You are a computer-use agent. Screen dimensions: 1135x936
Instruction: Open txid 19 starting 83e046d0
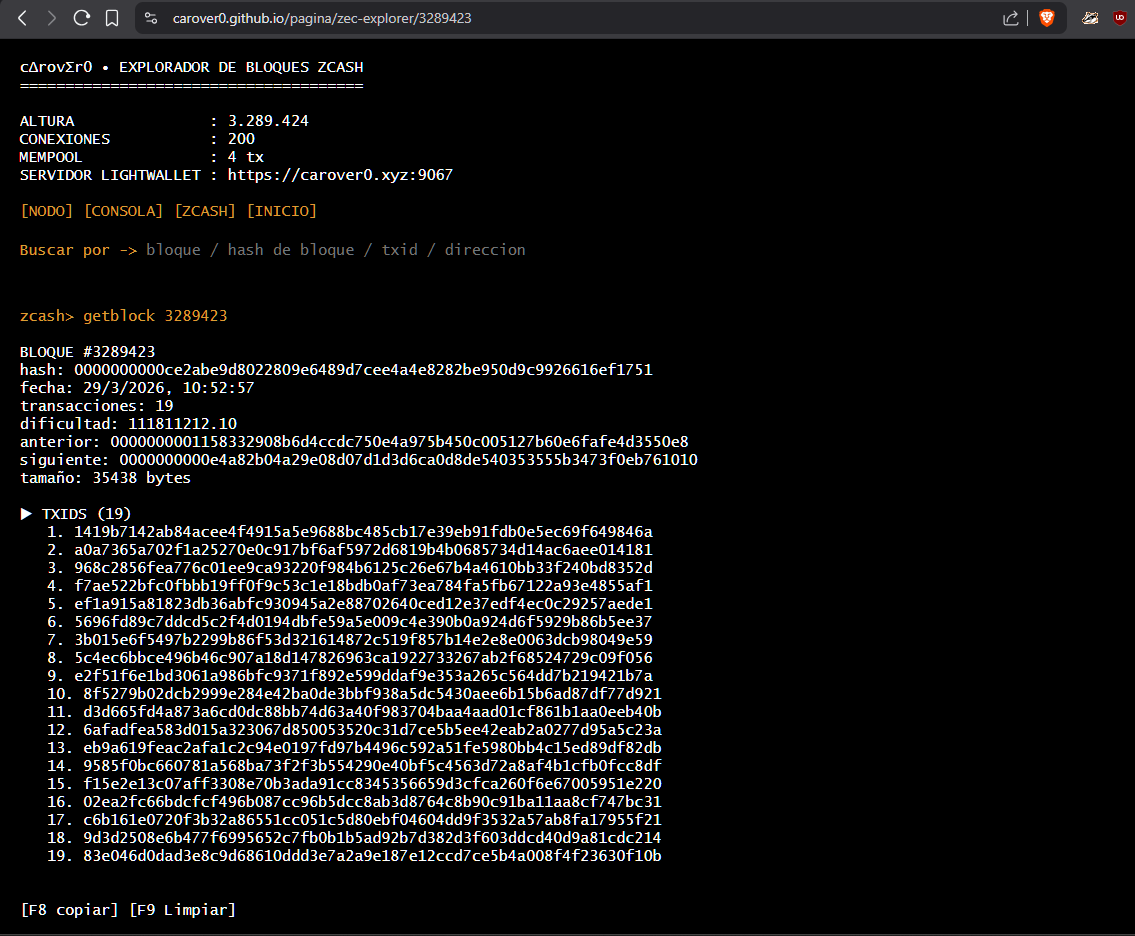[372, 856]
